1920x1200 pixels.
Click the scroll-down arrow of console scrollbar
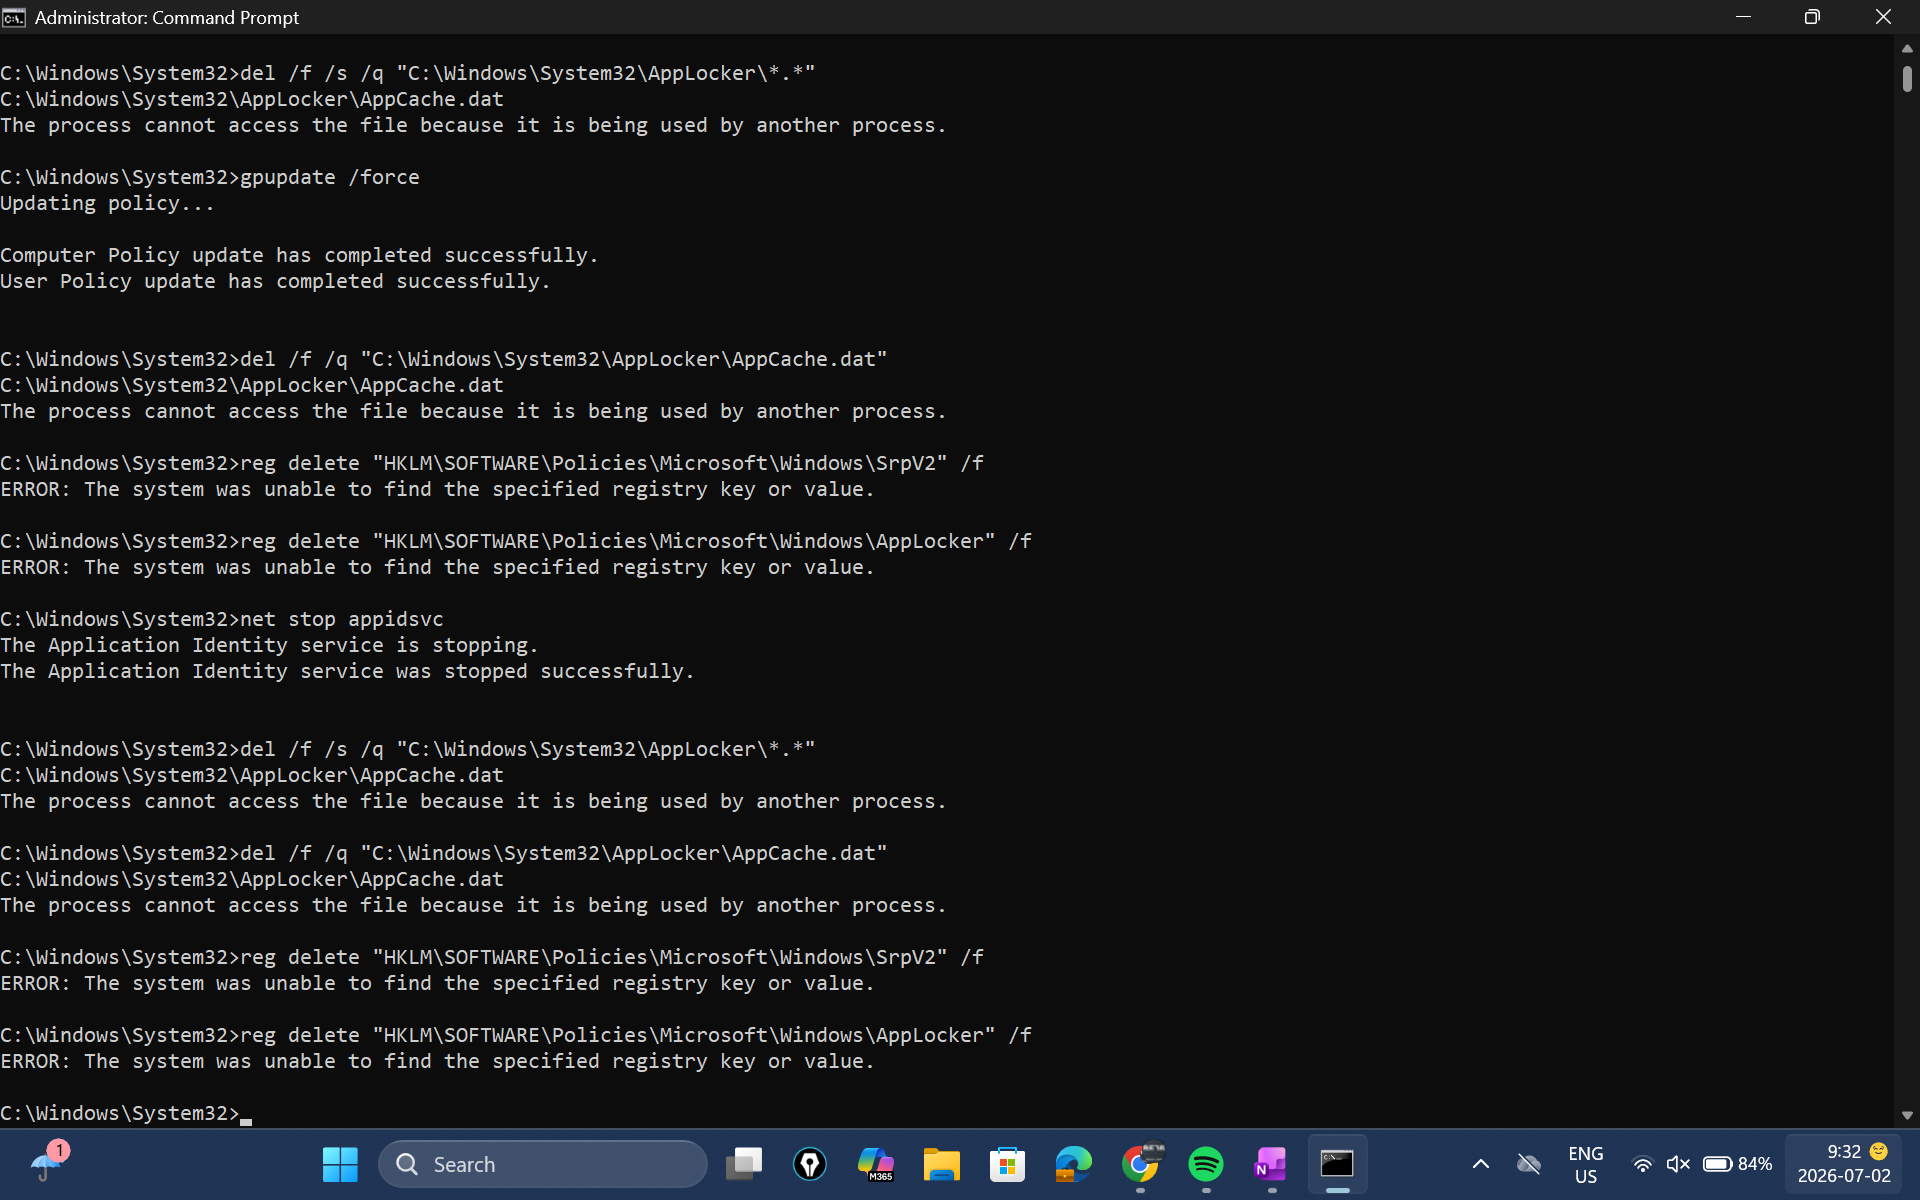[x=1907, y=1115]
